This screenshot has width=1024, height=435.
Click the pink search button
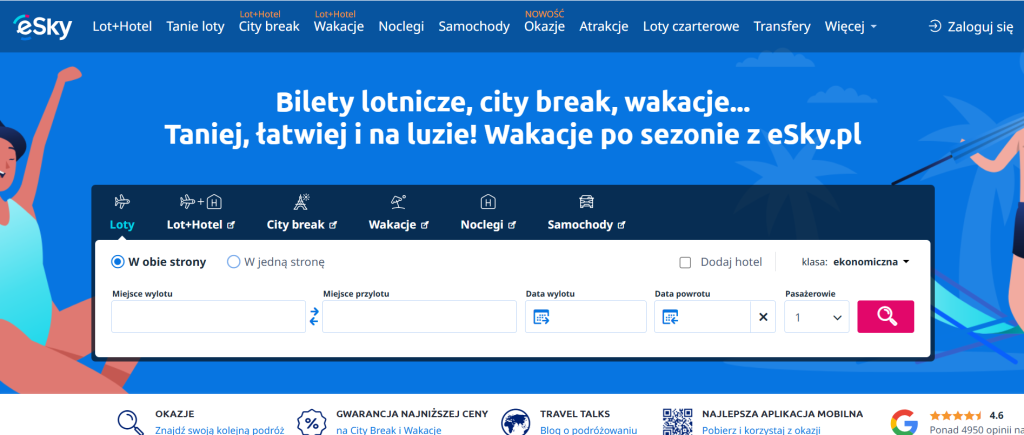pyautogui.click(x=886, y=317)
